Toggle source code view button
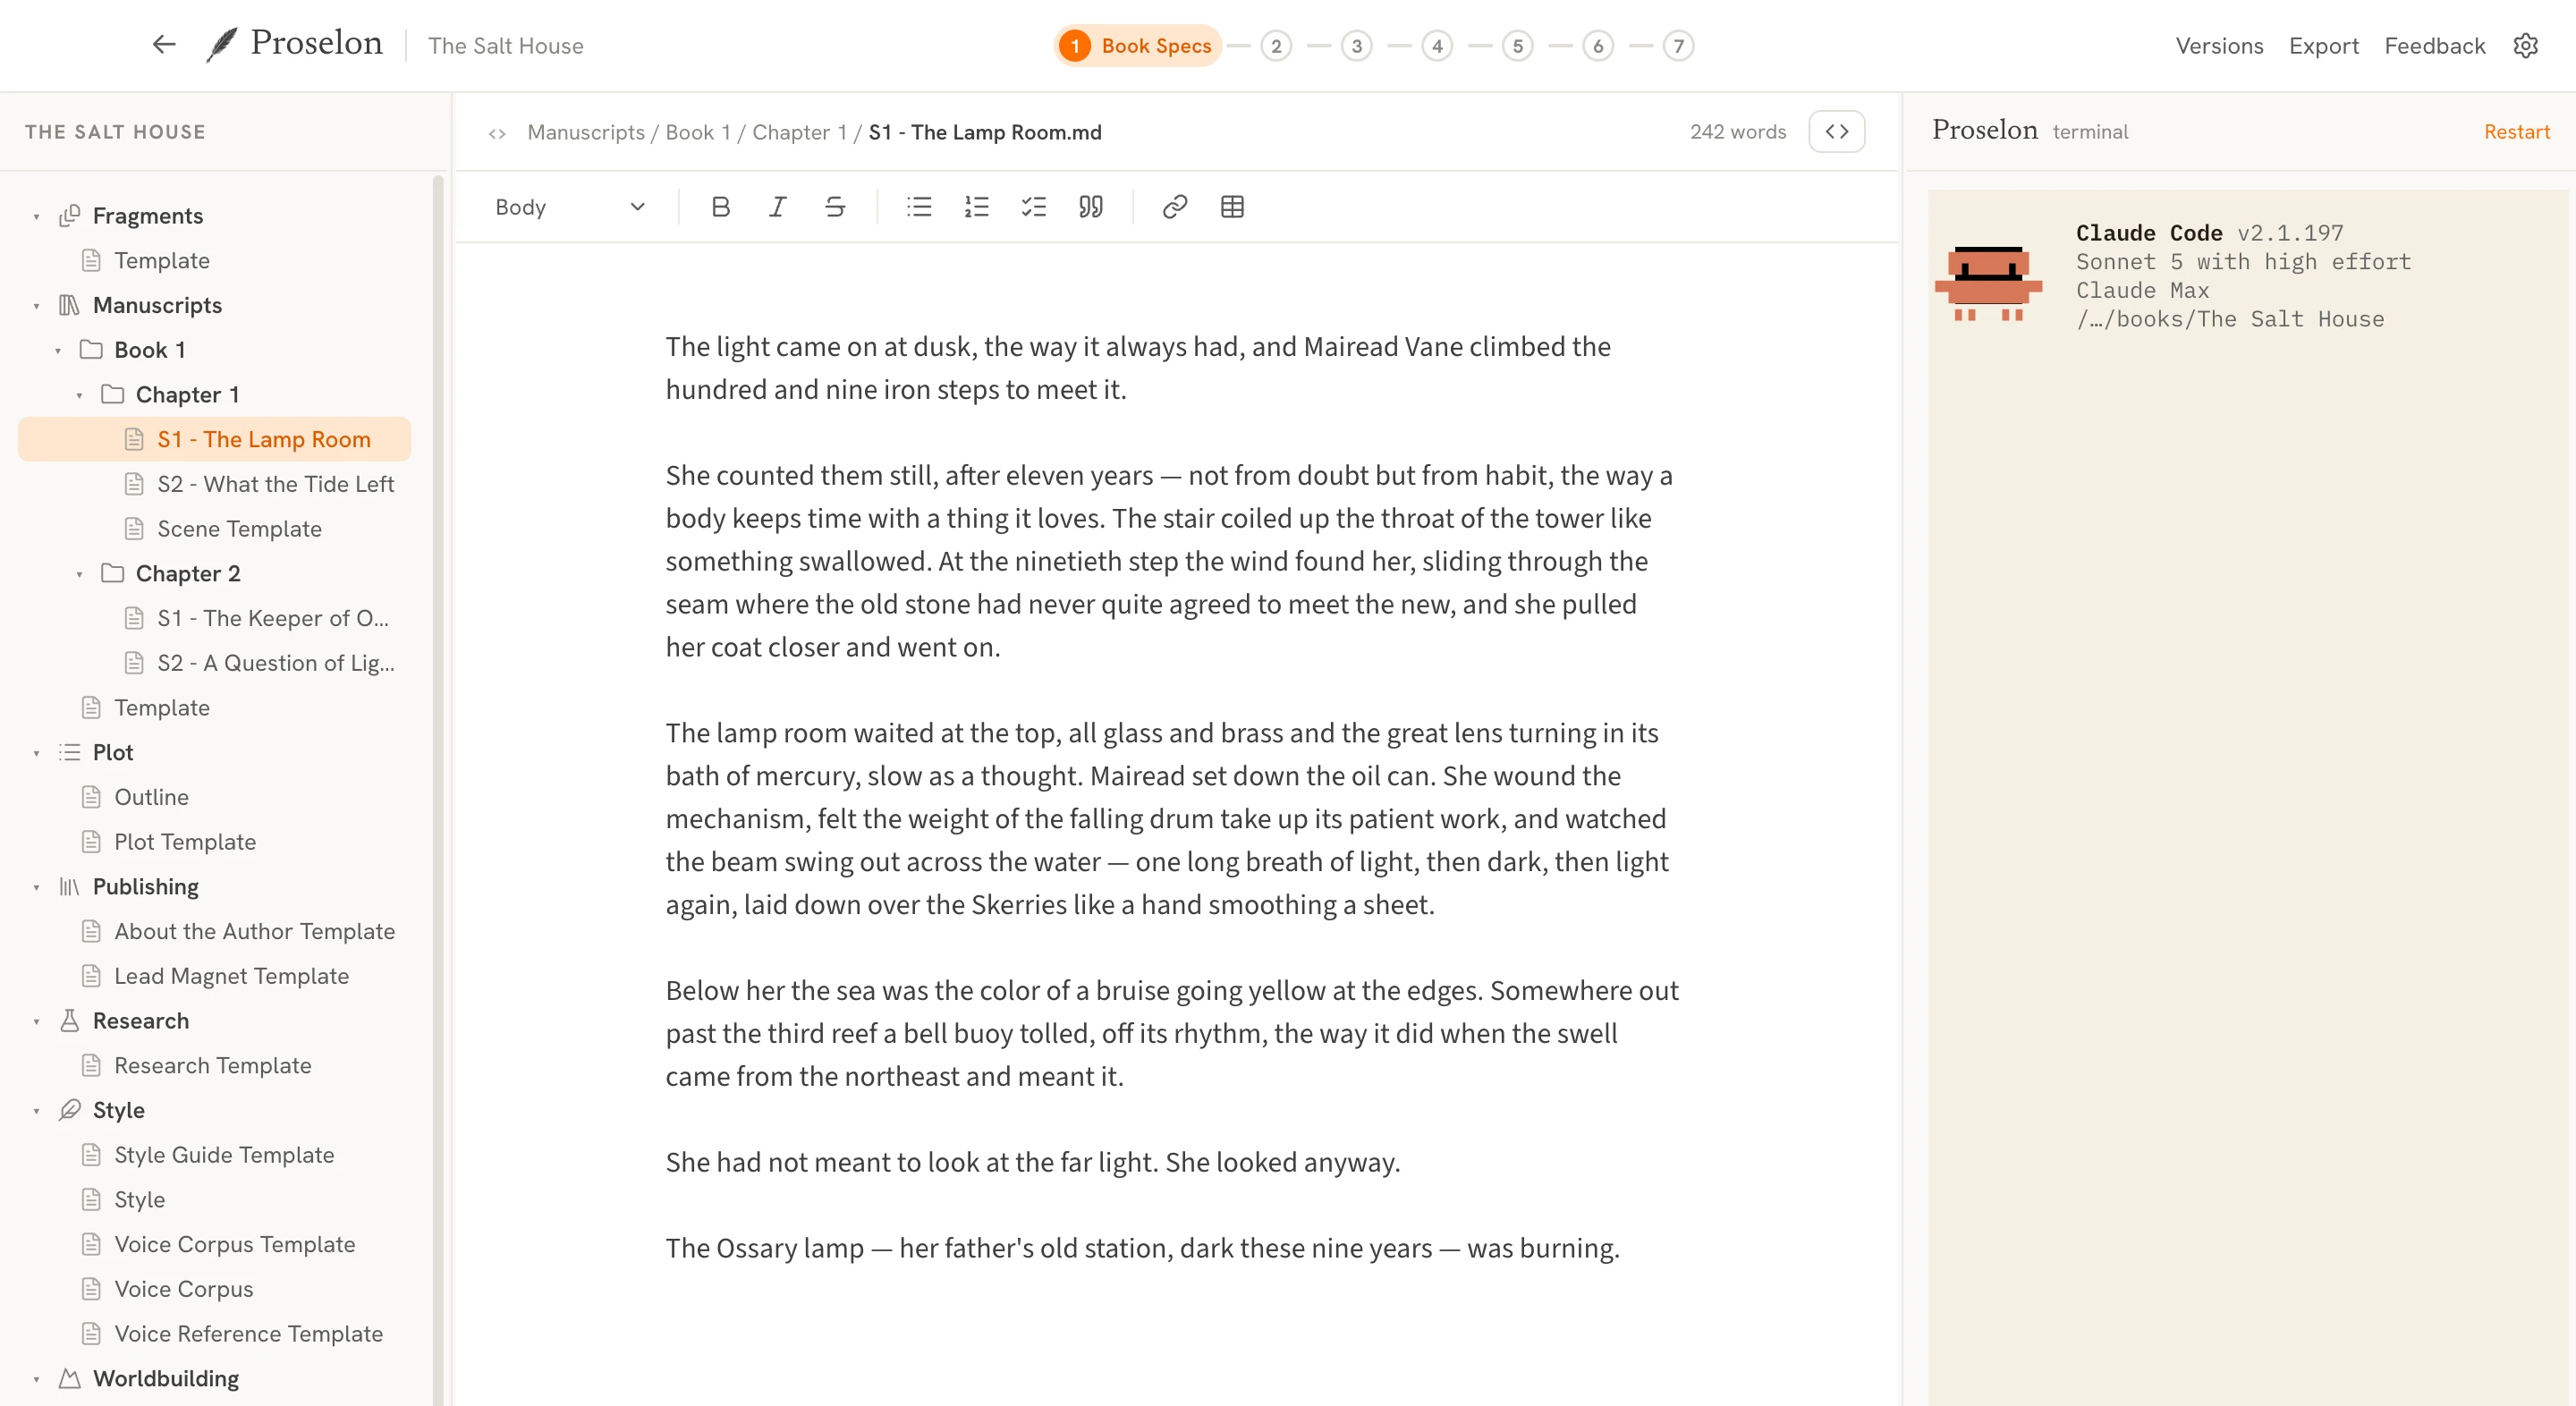The image size is (2576, 1406). [1836, 131]
